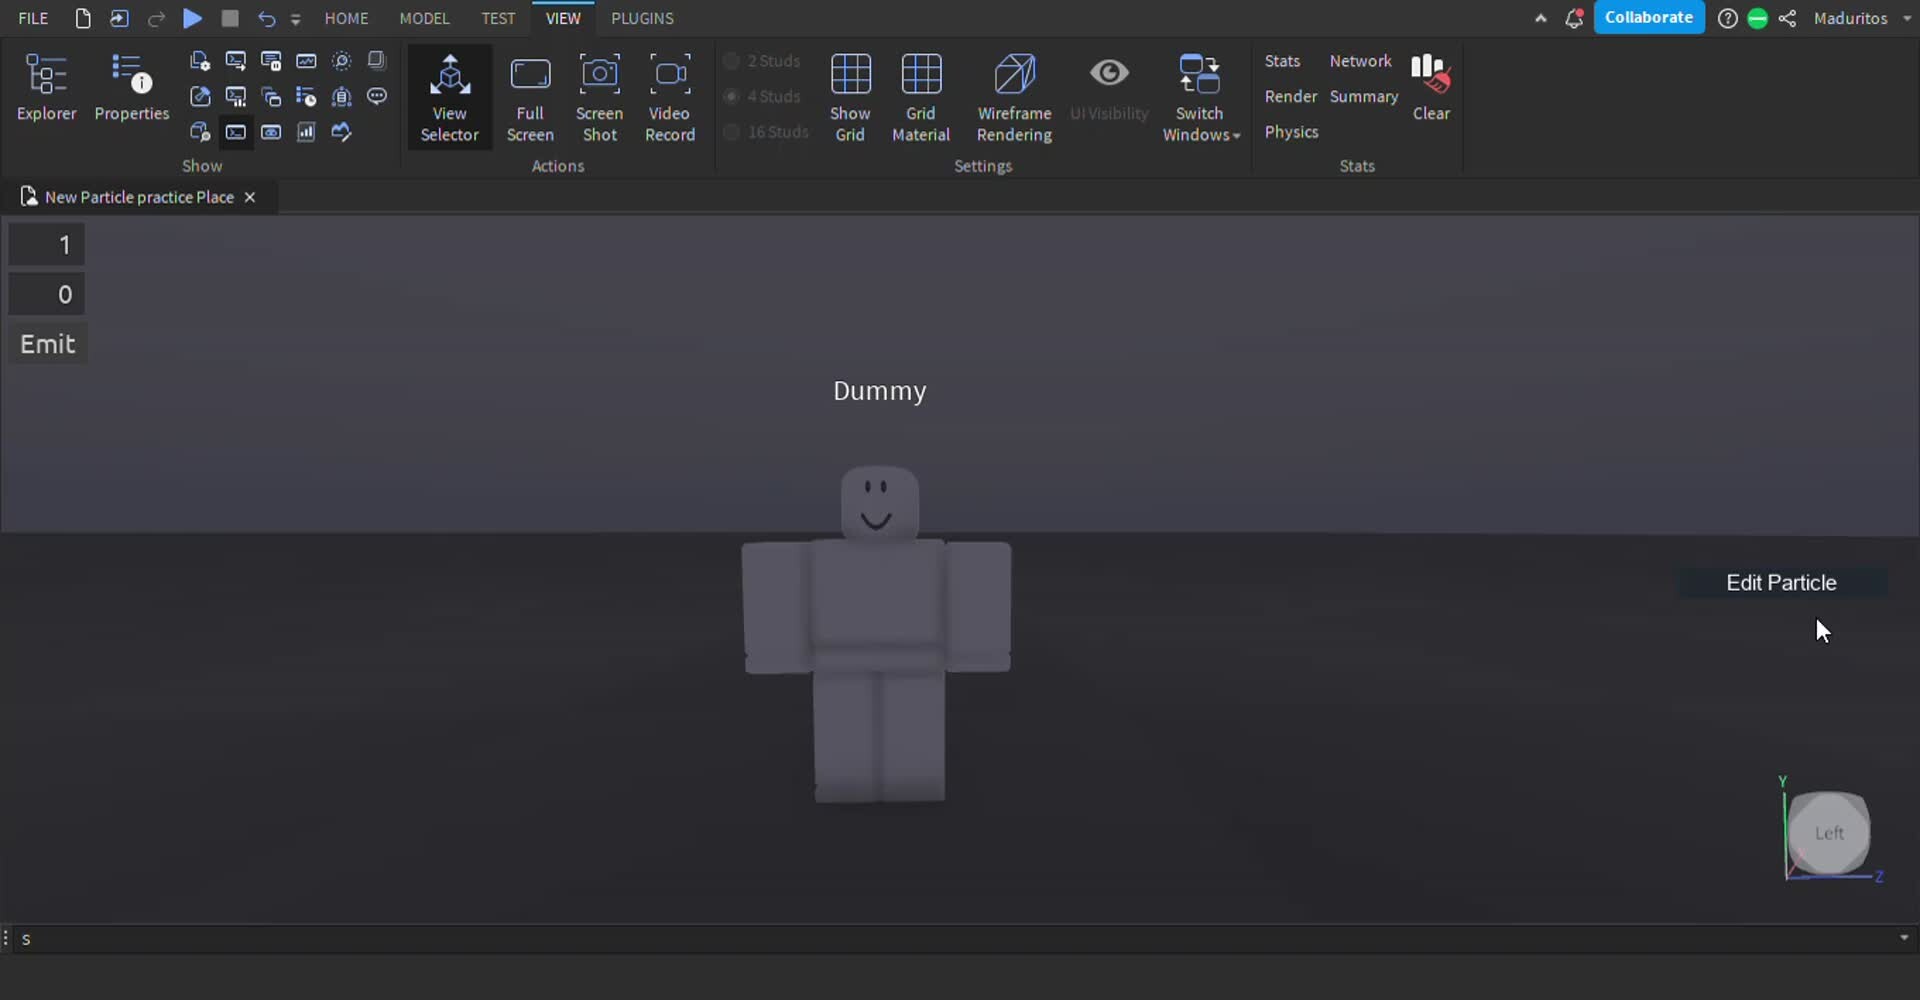
Task: Expand the Switch Windows dropdown
Action: [x=1201, y=97]
